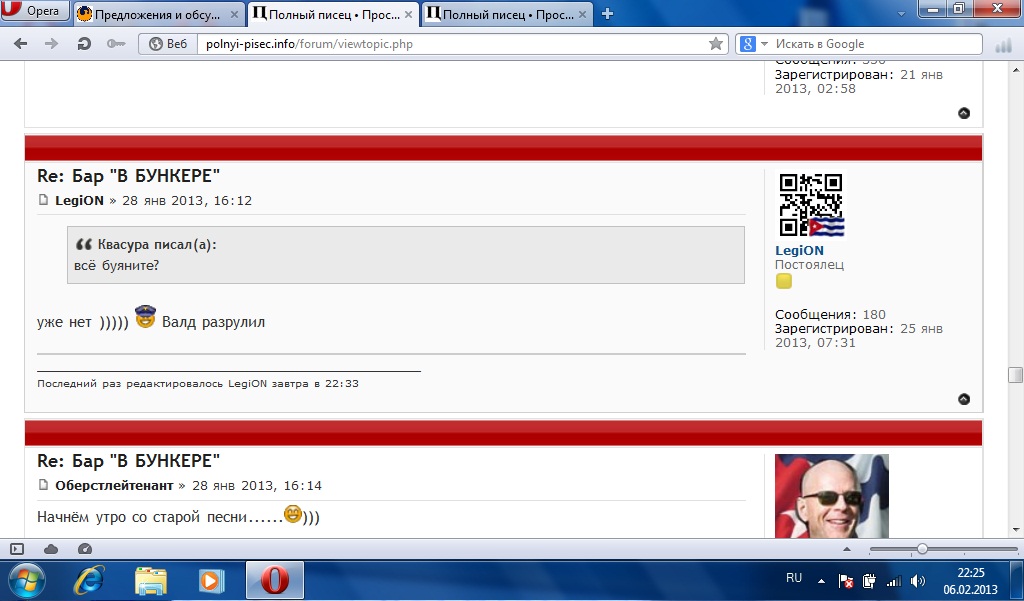Click the Веб site badge in address bar
Viewport: 1024px width, 601px height.
pos(168,44)
